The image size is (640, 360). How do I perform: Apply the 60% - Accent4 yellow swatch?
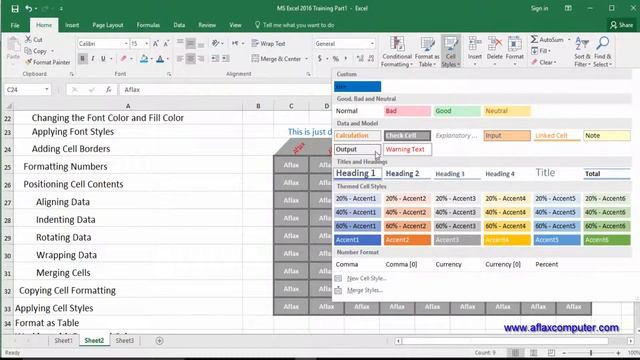pos(507,226)
